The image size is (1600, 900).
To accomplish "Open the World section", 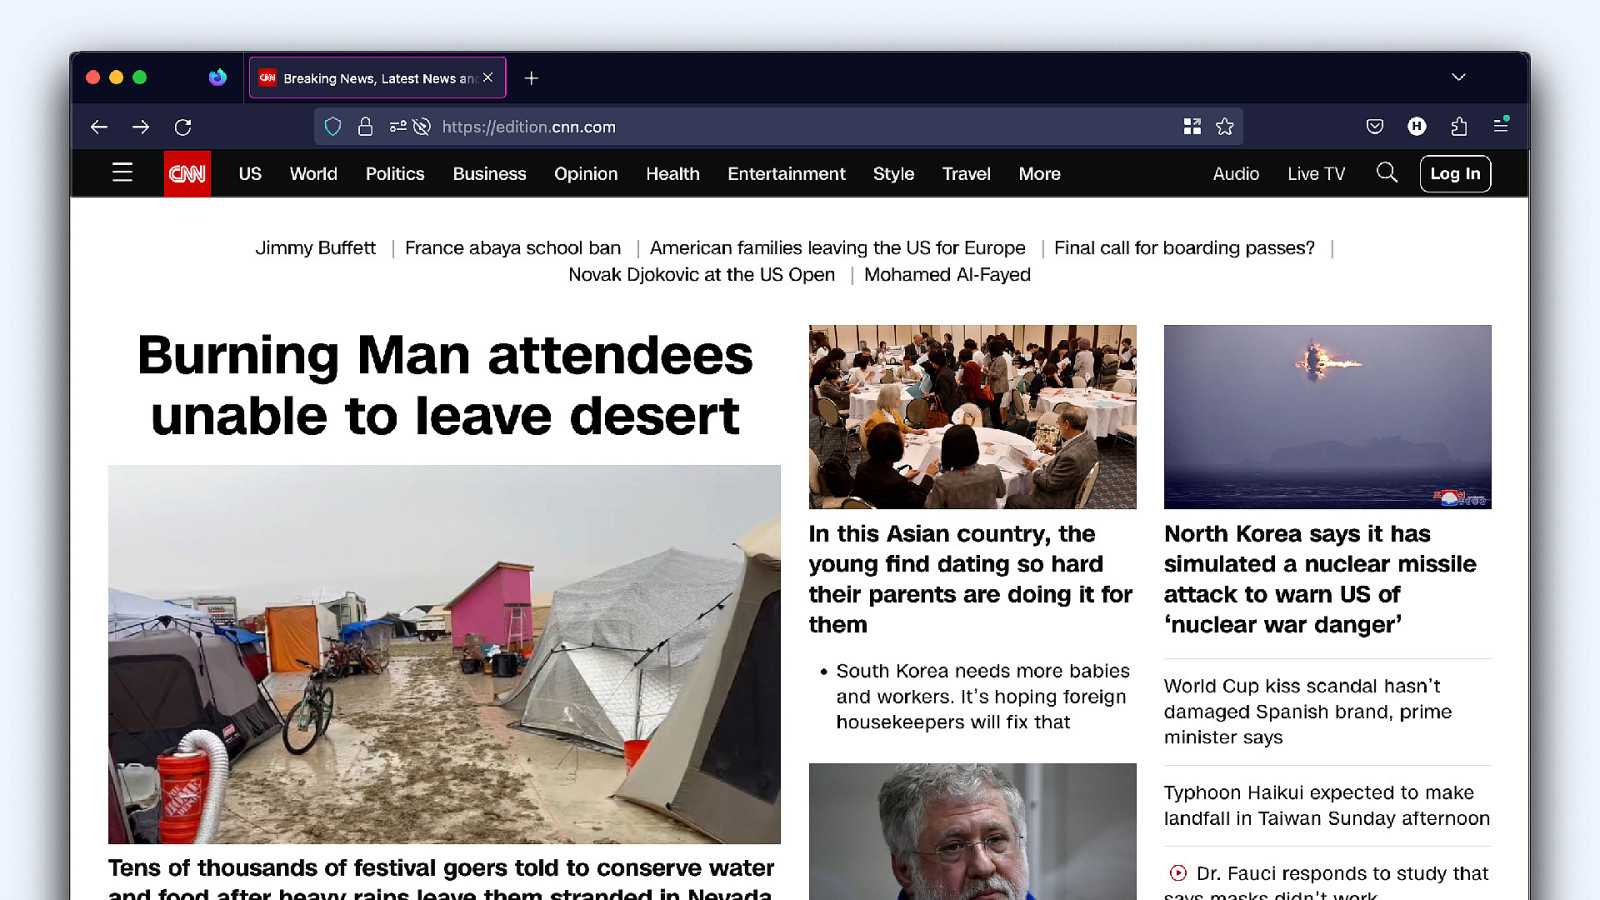I will [314, 174].
